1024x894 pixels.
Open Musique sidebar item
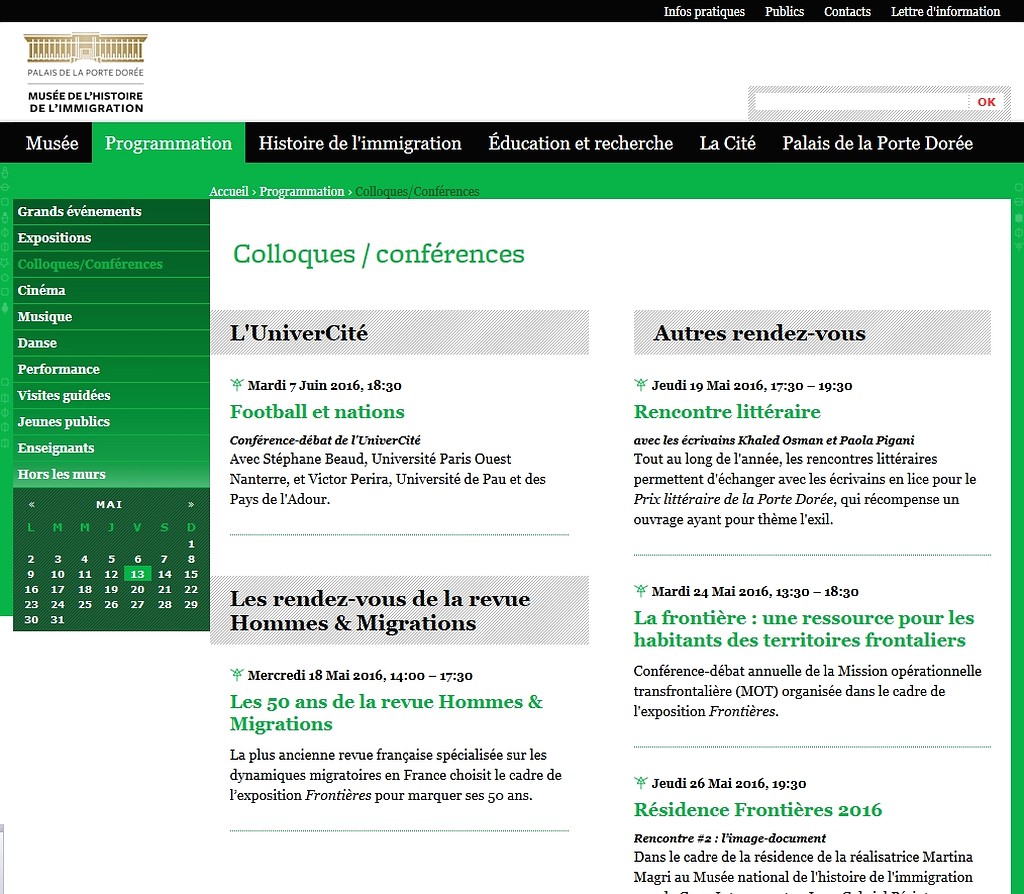click(x=111, y=317)
